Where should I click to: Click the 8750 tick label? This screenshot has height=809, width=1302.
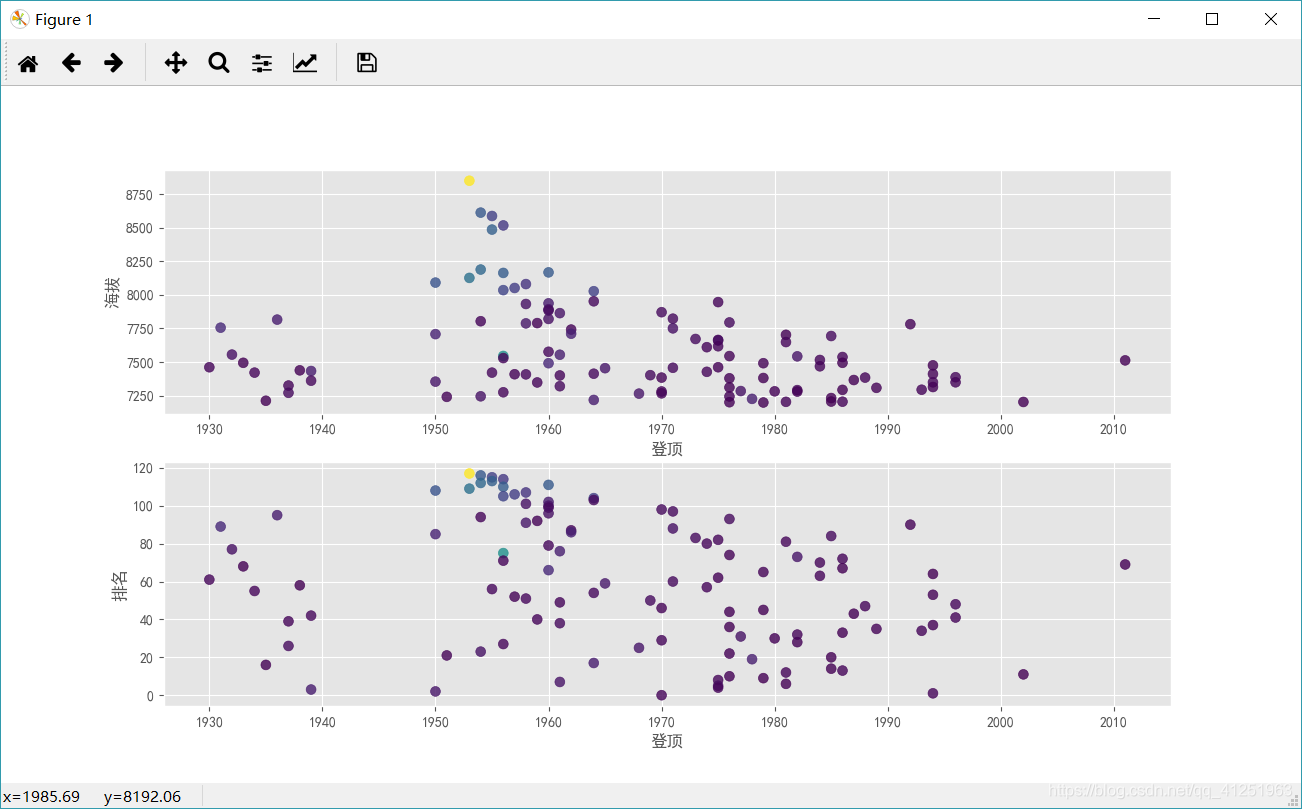pyautogui.click(x=140, y=195)
